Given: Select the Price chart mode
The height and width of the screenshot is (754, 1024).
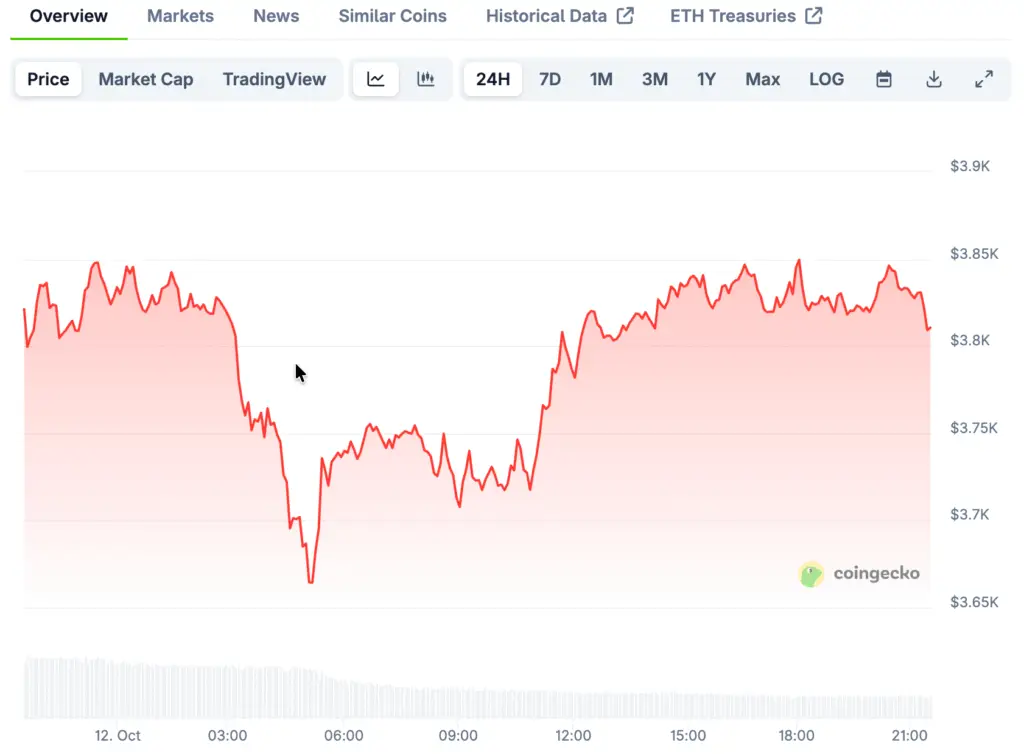Looking at the screenshot, I should tap(48, 80).
